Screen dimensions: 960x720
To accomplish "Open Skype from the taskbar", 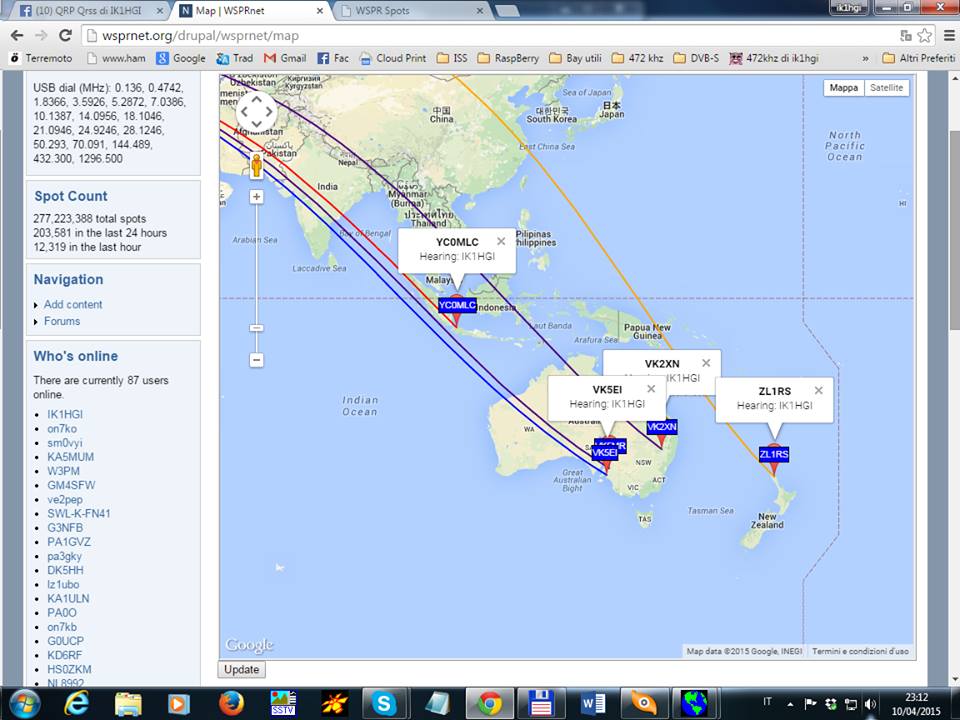I will (384, 703).
